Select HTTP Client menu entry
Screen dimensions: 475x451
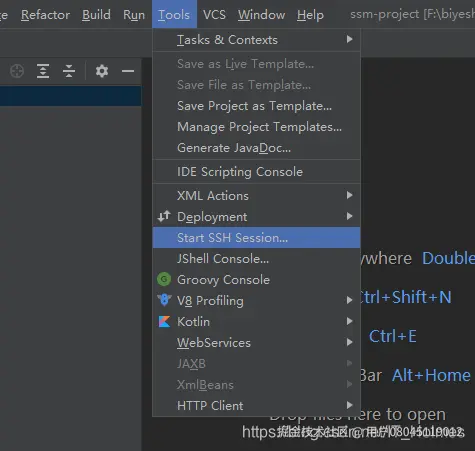point(256,406)
